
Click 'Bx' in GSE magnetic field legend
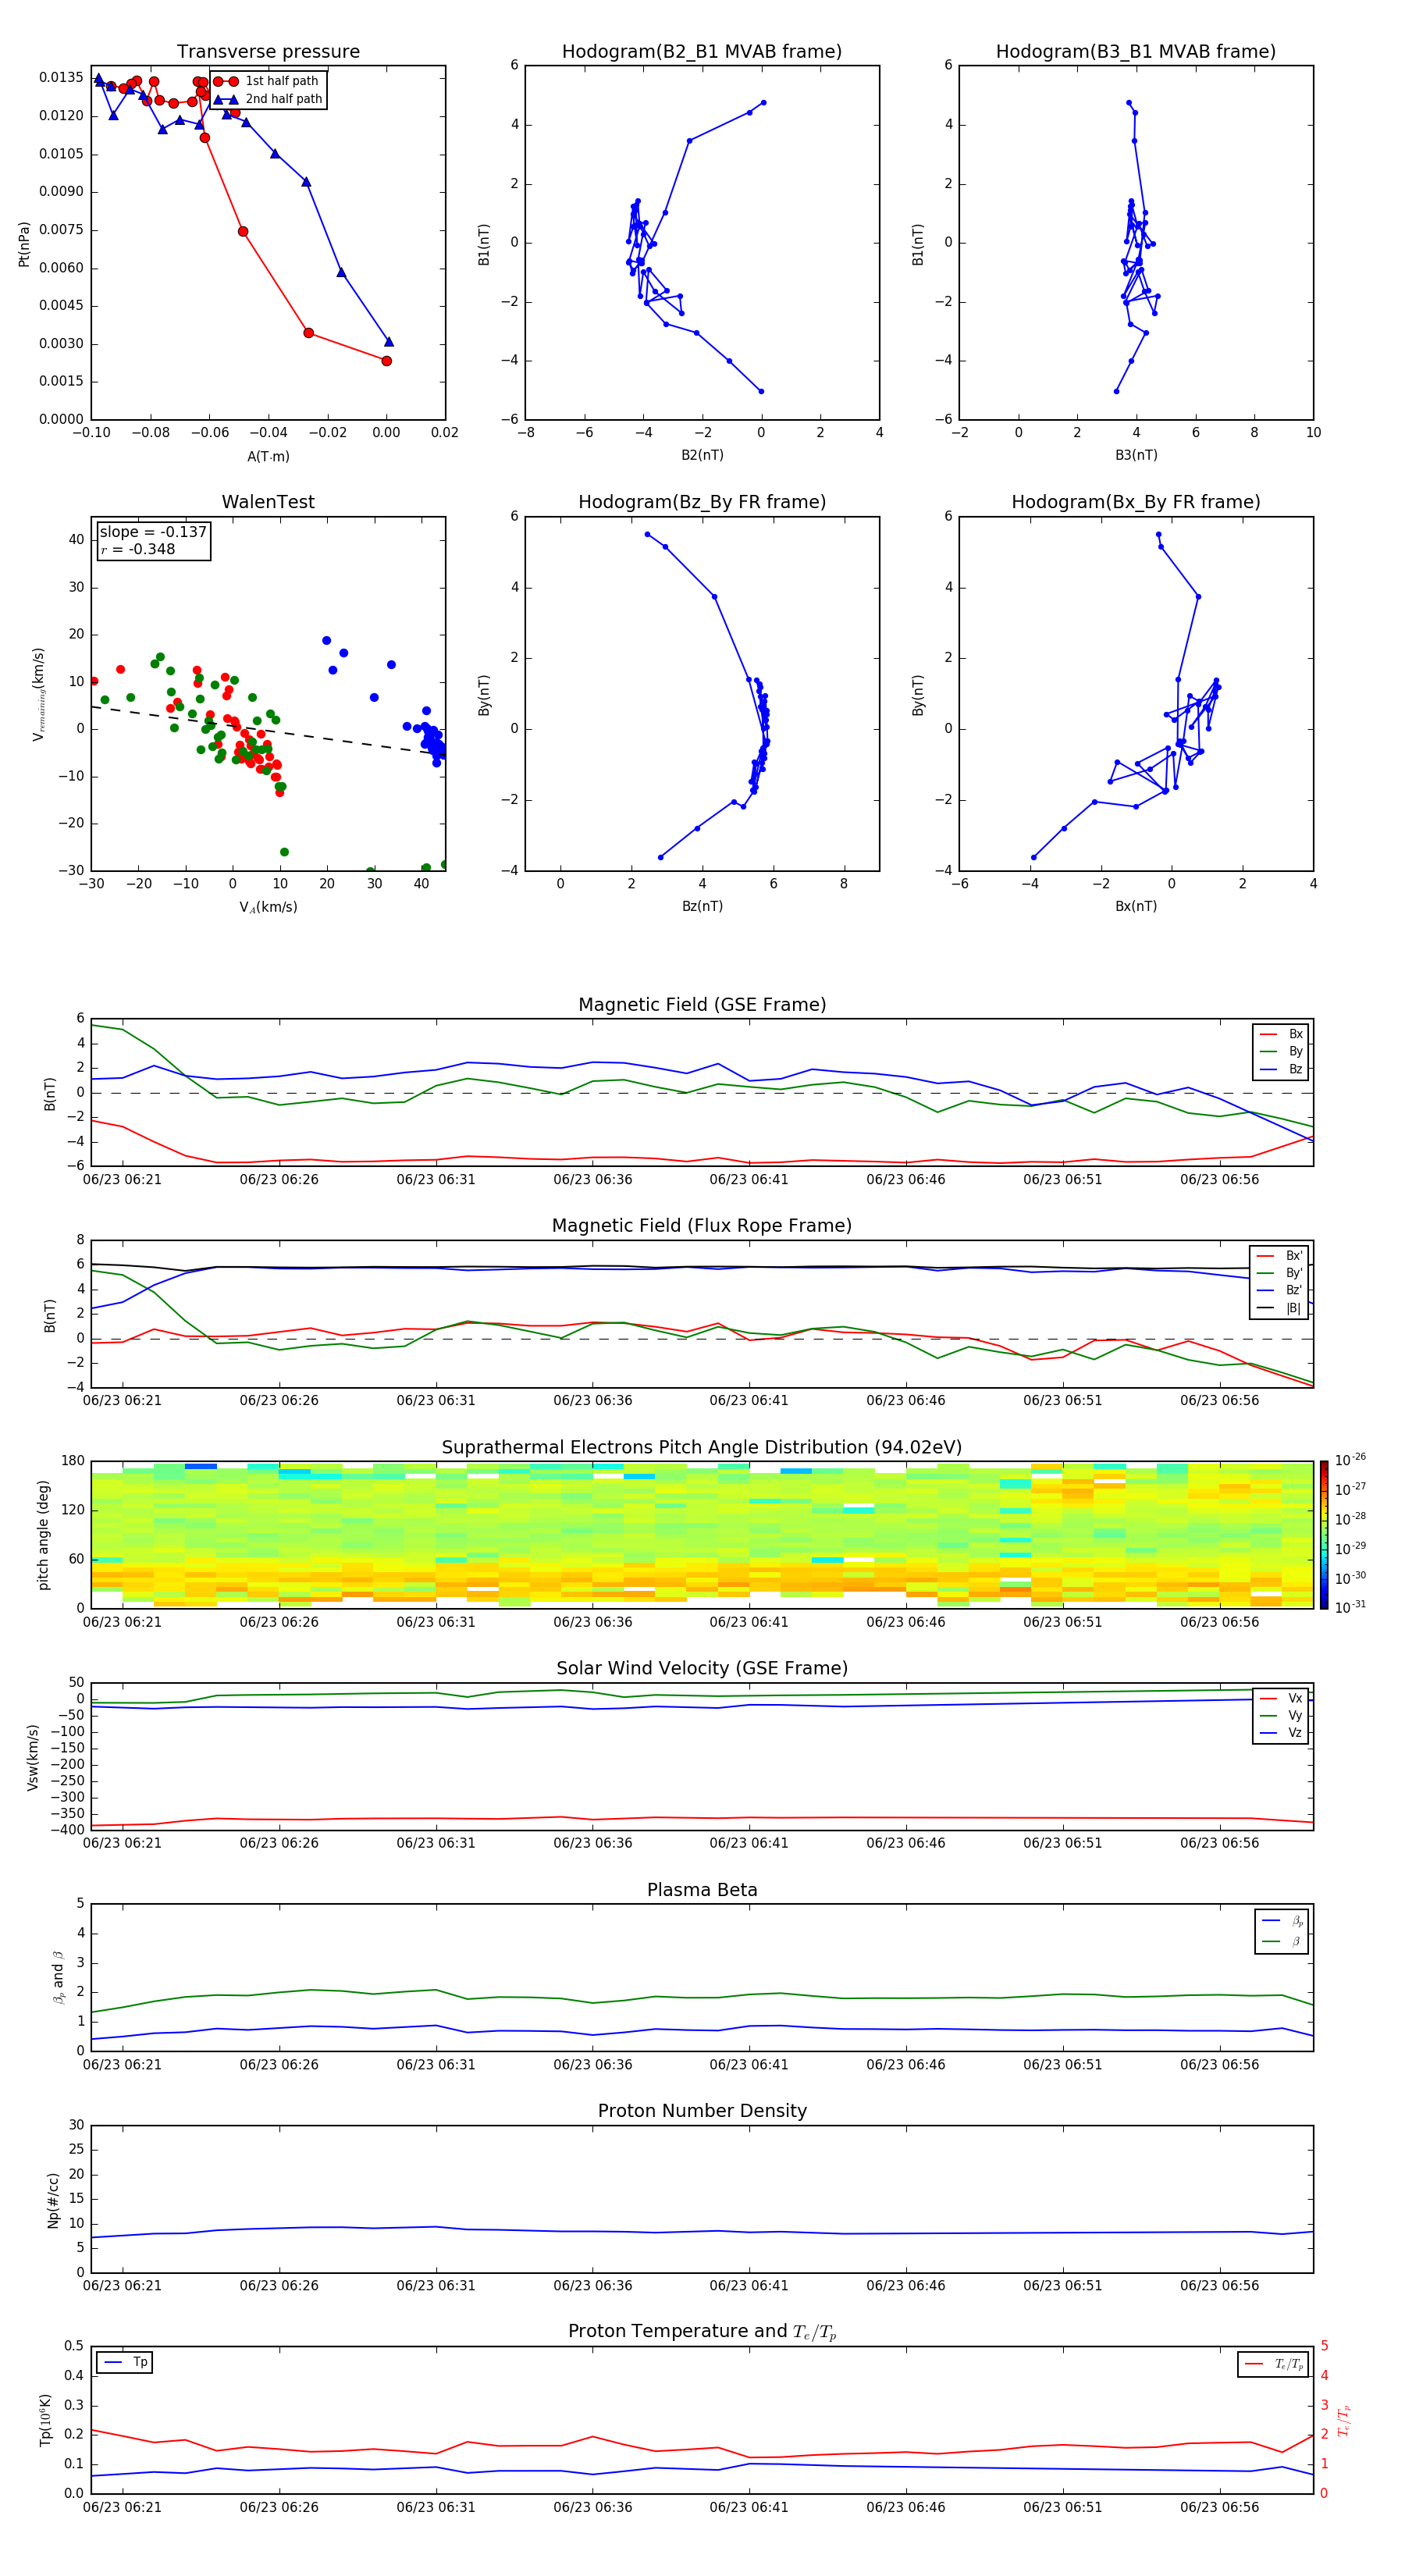(1282, 1034)
